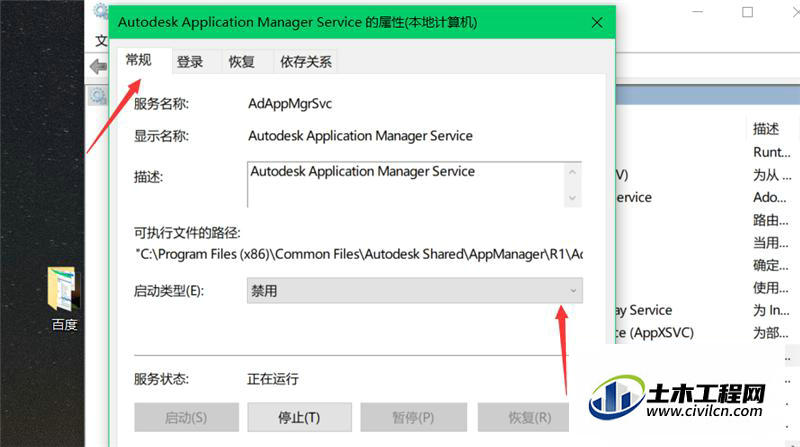Click the '当用...' description cell
Image resolution: width=800 pixels, height=447 pixels.
(x=770, y=242)
